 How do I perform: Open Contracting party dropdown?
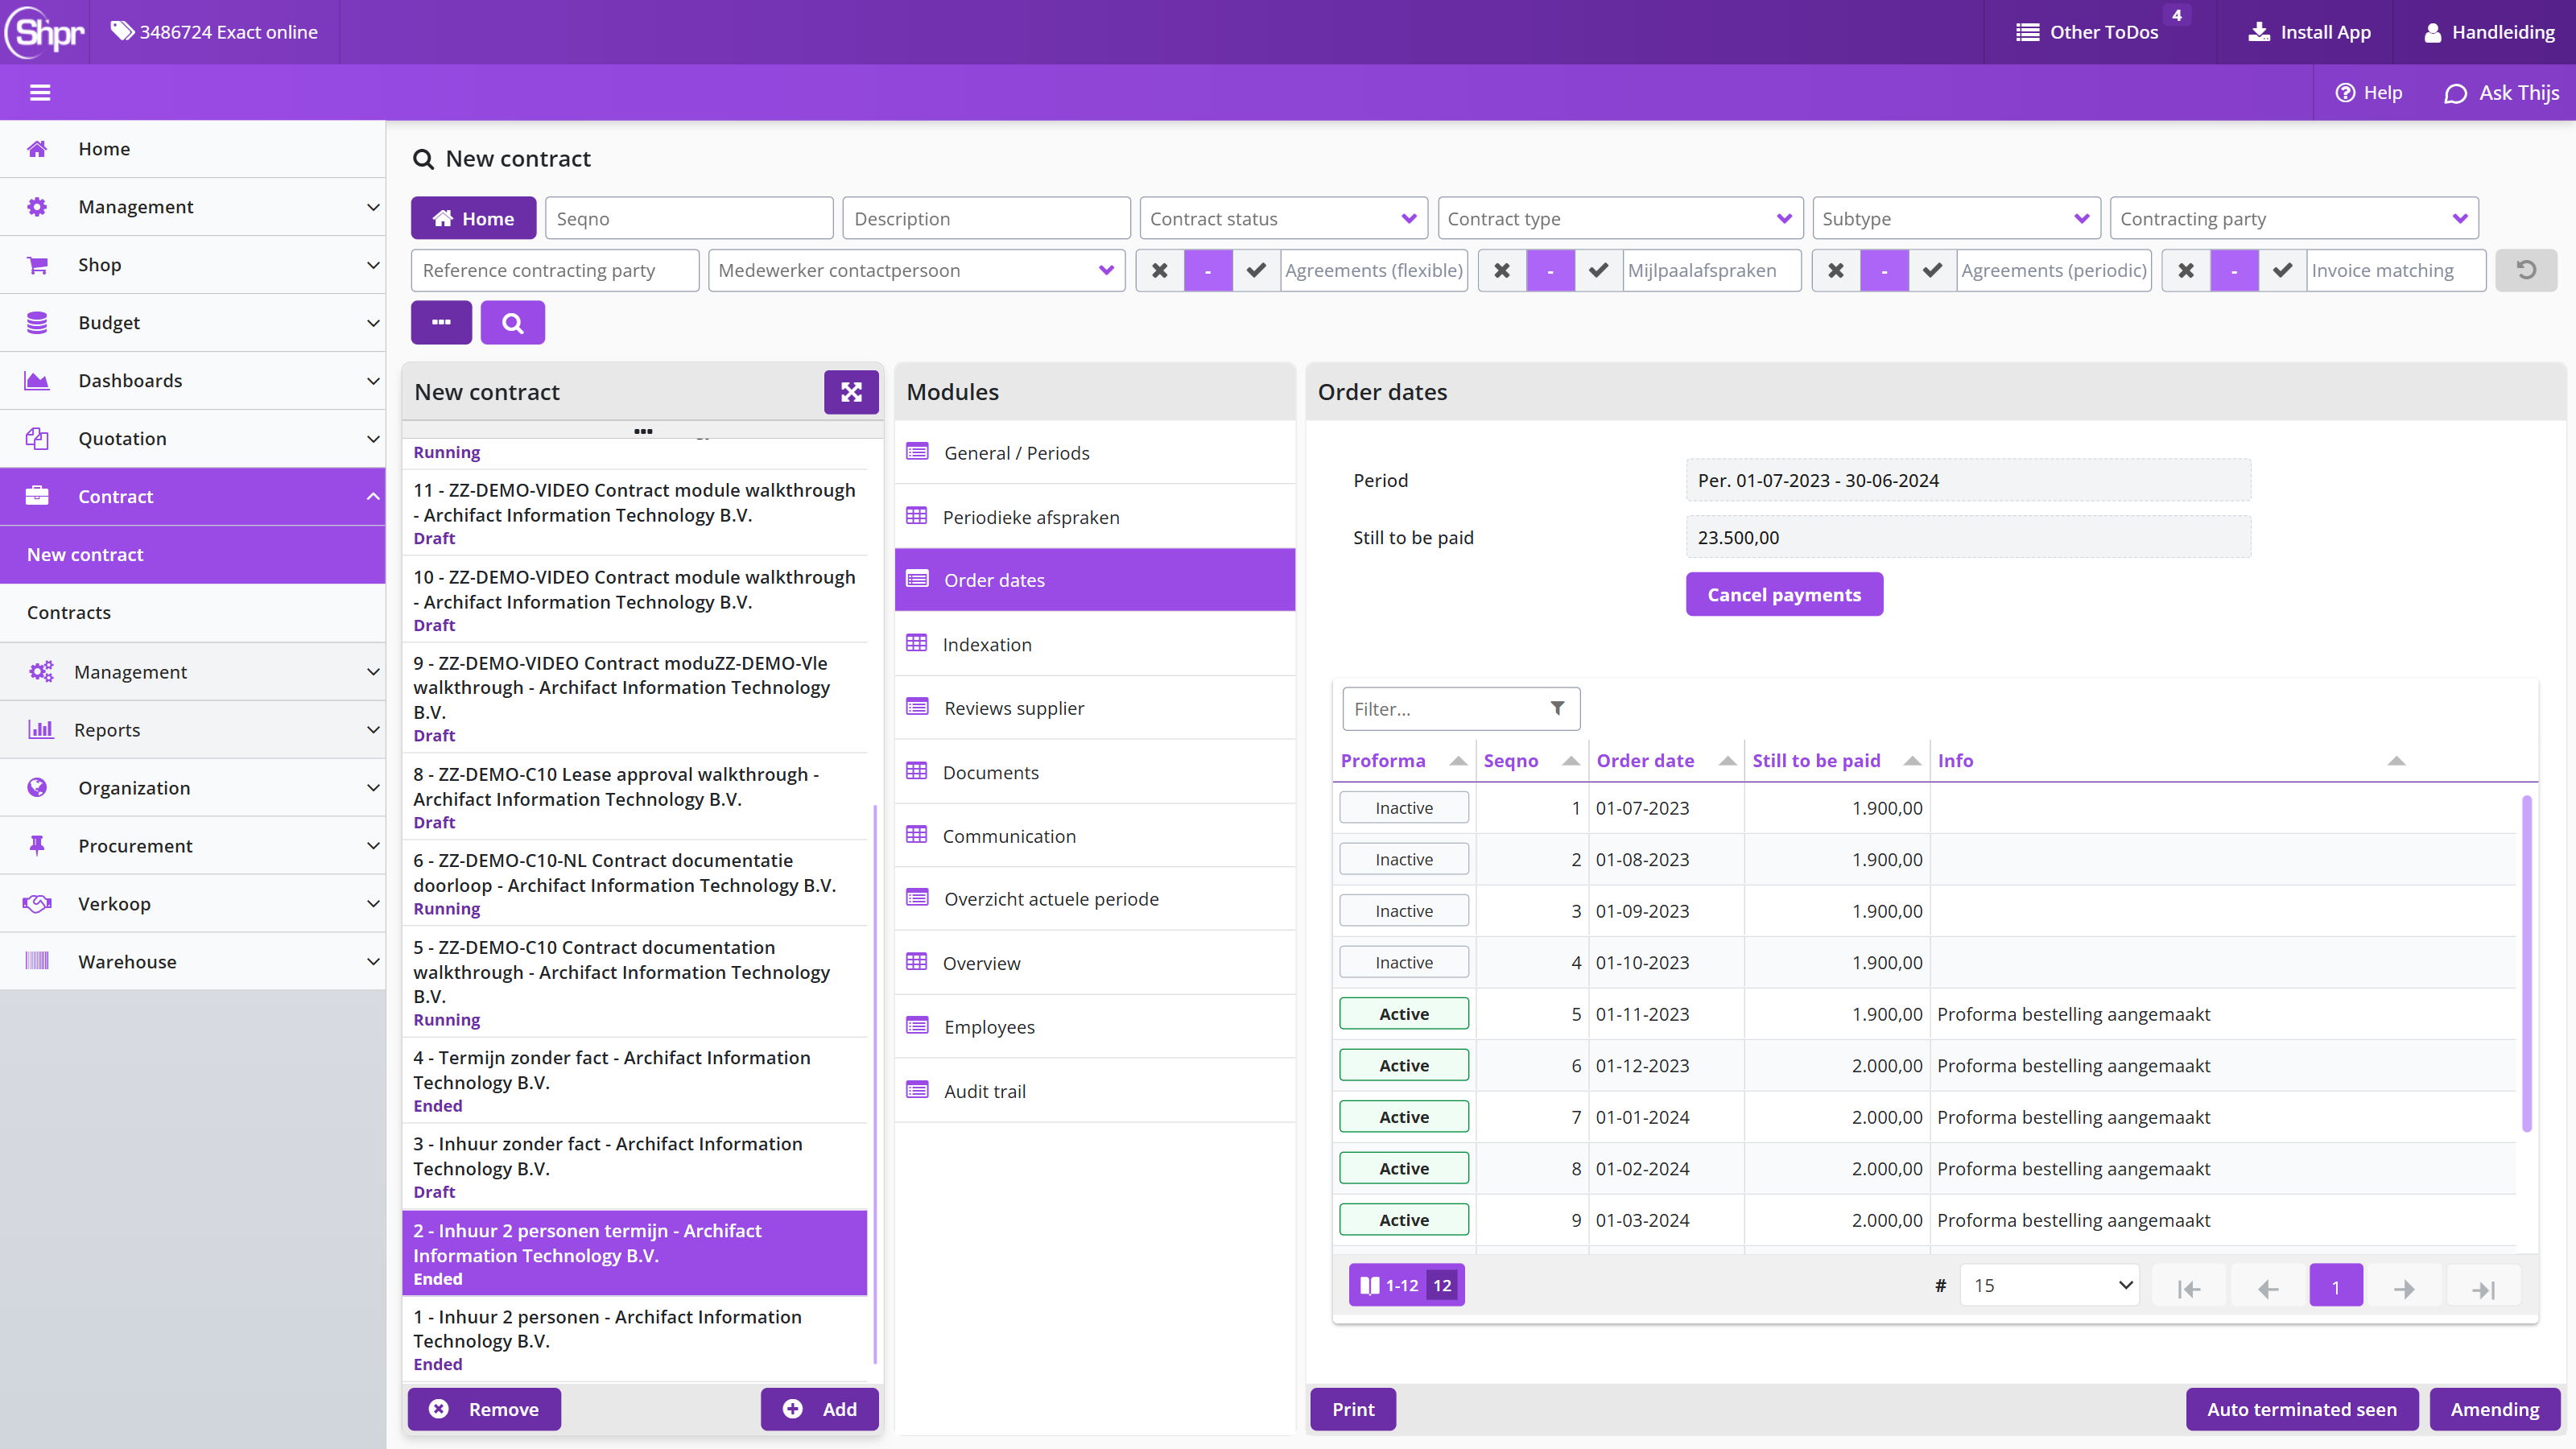[x=2294, y=218]
